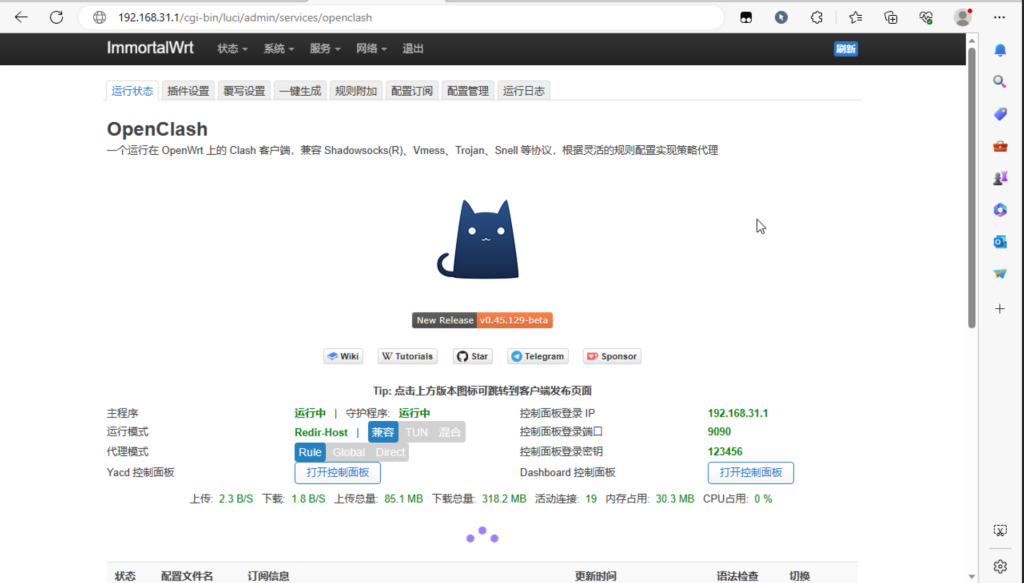Set proxy mode to Global
The height and width of the screenshot is (583, 1024).
pyautogui.click(x=348, y=452)
